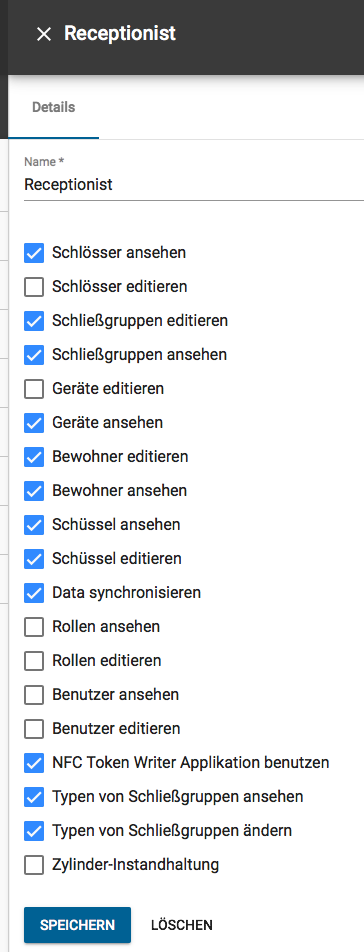Close the Receptionist panel with X
Image resolution: width=364 pixels, height=952 pixels.
coord(44,34)
